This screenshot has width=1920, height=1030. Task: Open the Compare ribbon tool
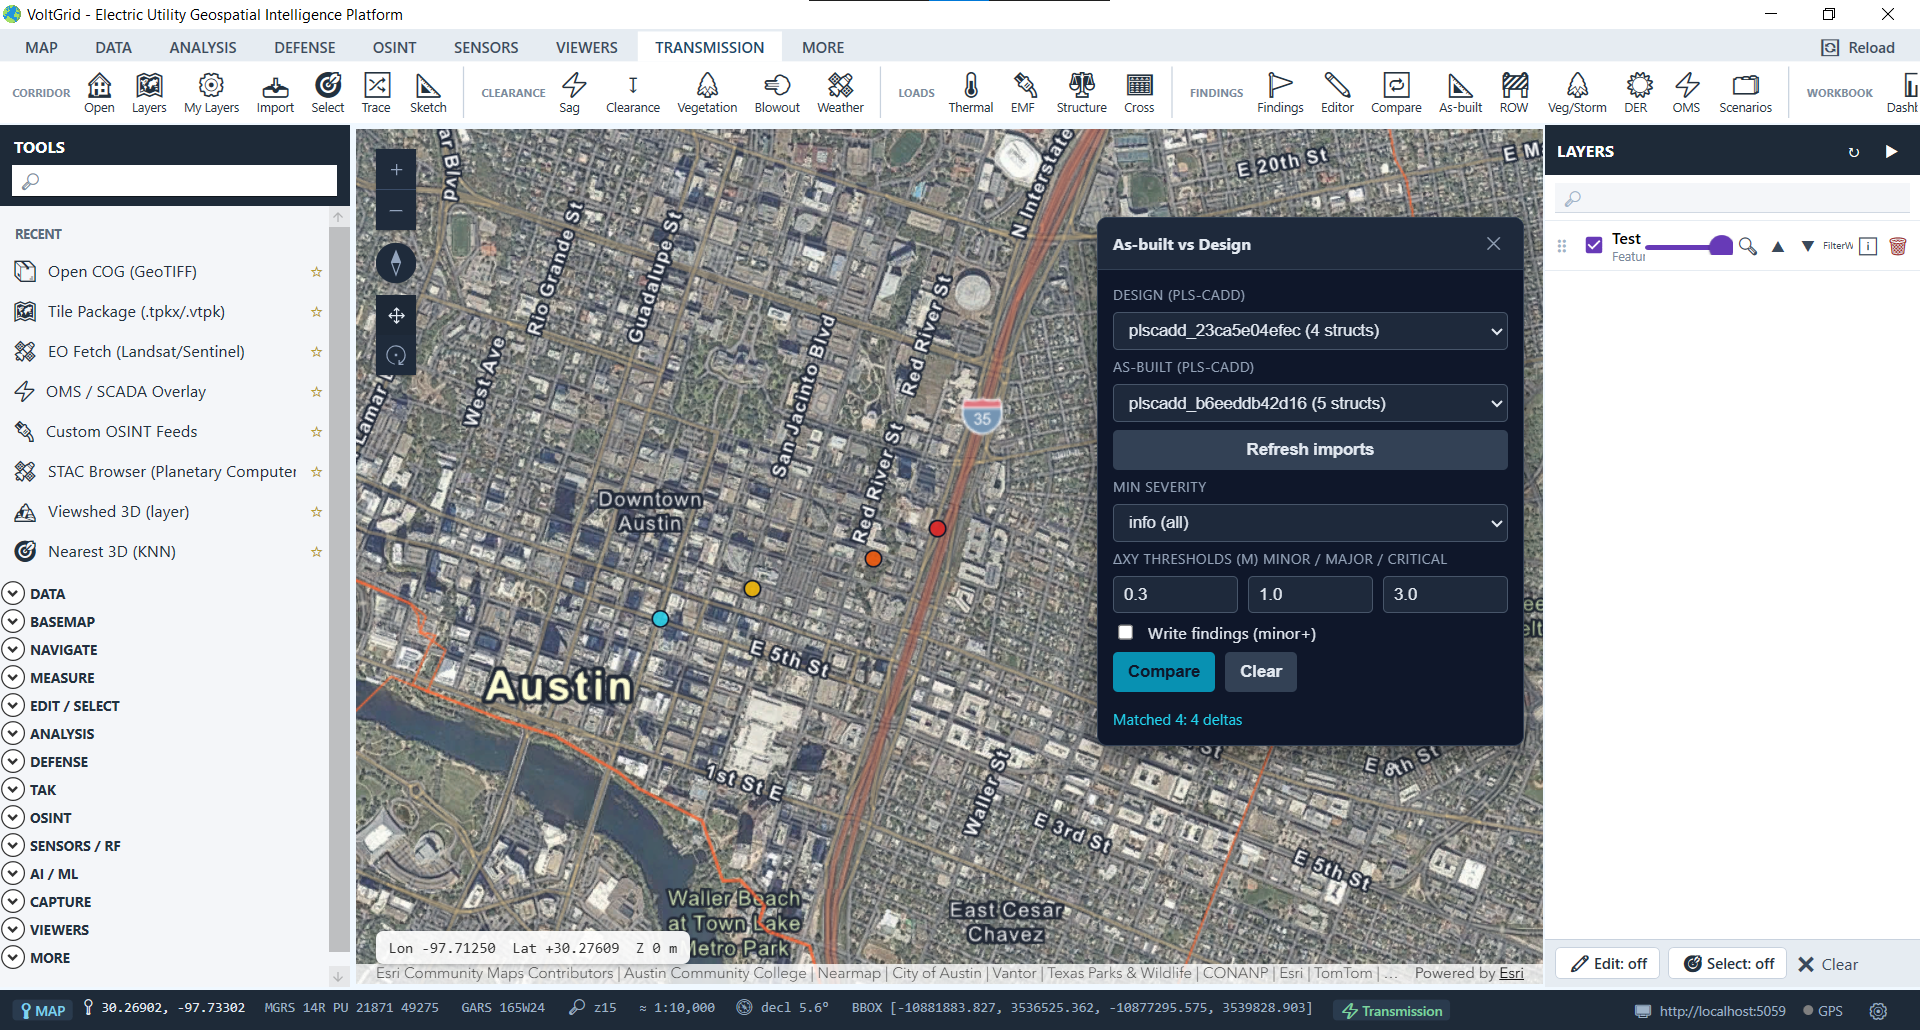pyautogui.click(x=1396, y=93)
